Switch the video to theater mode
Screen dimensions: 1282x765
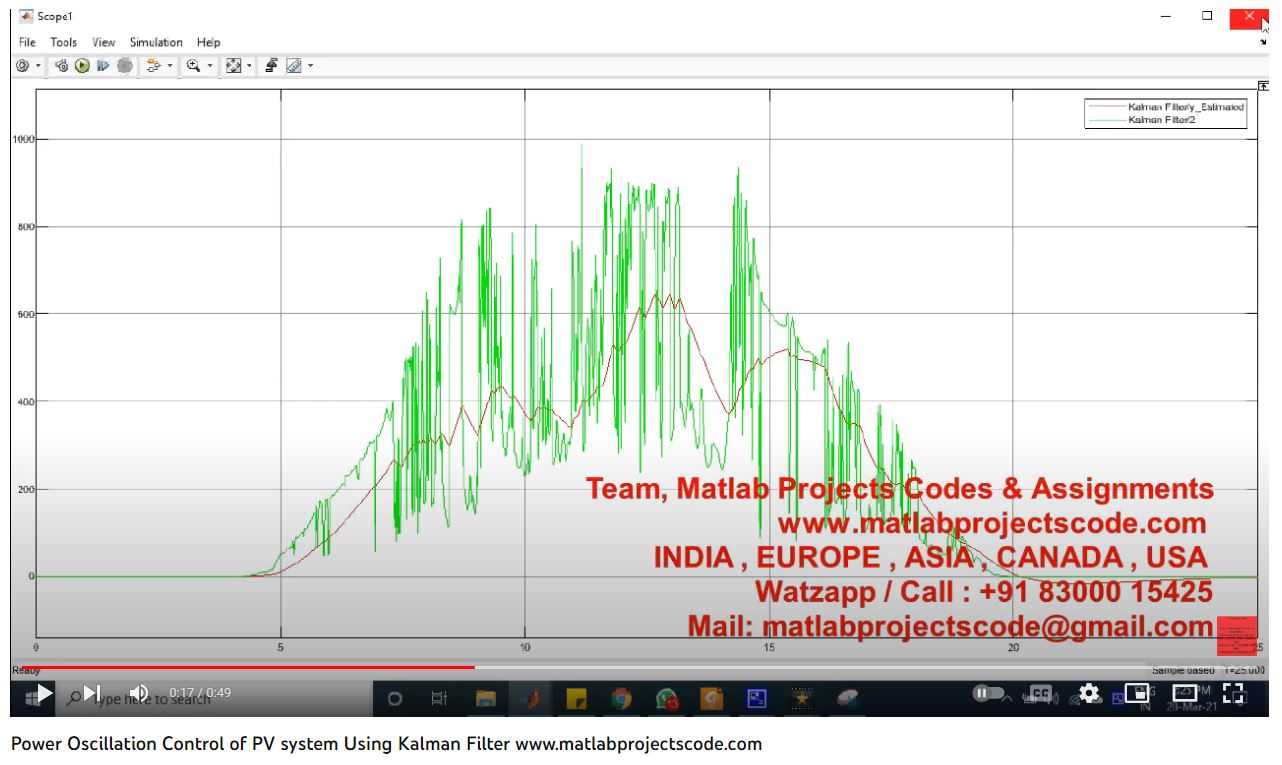point(1185,692)
